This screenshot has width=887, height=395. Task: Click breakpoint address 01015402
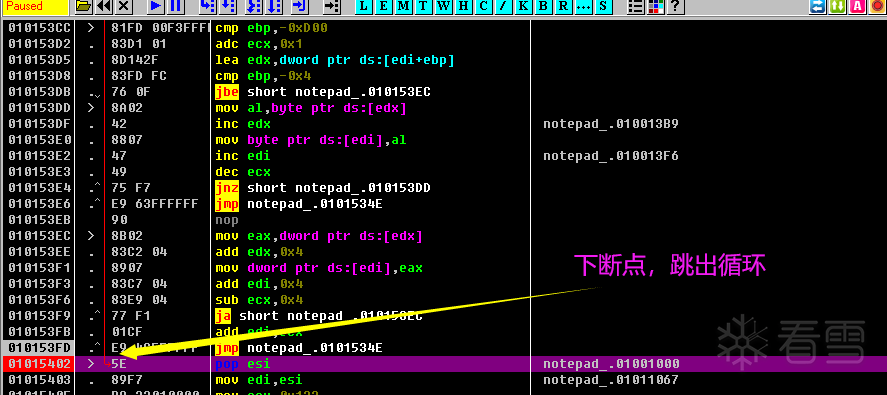click(x=39, y=363)
